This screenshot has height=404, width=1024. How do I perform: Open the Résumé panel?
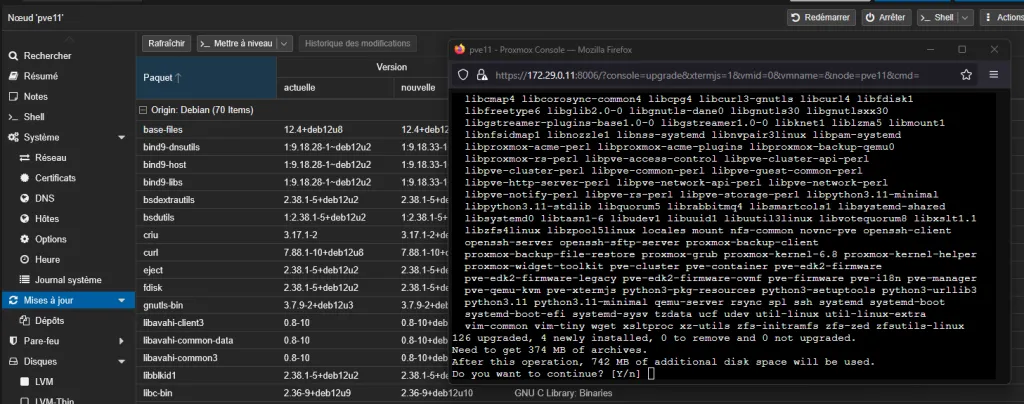(x=40, y=76)
